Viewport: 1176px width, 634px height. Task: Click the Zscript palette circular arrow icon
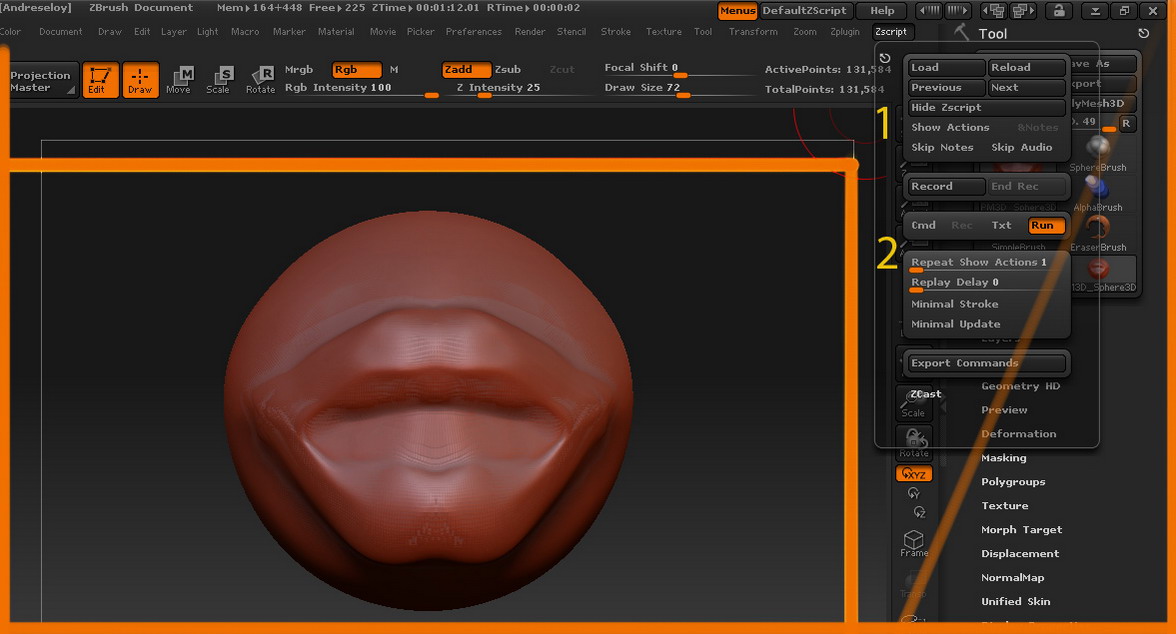pos(885,58)
